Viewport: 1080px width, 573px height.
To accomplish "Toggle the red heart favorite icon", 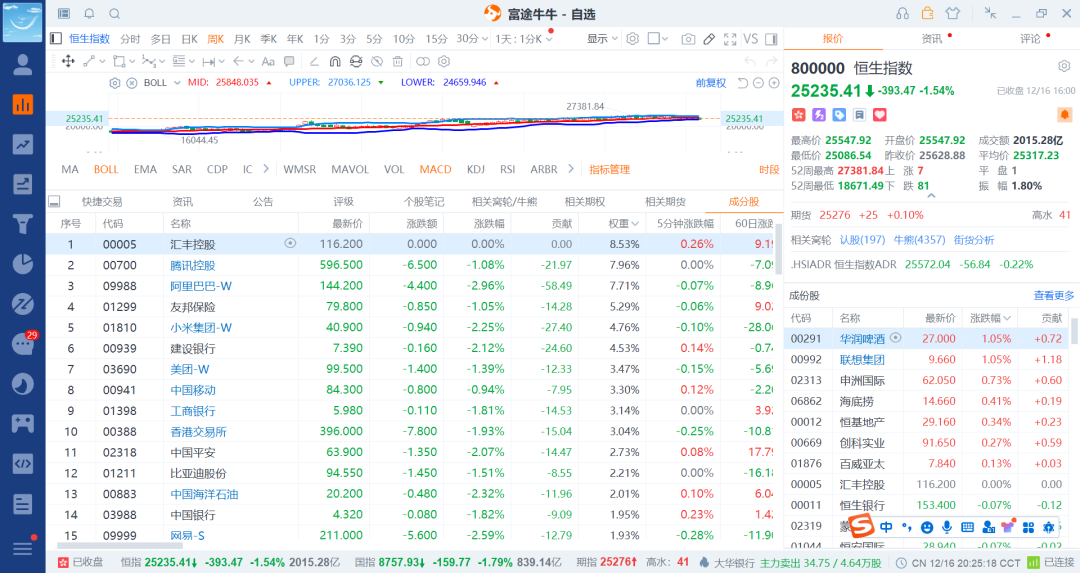I will click(x=880, y=114).
